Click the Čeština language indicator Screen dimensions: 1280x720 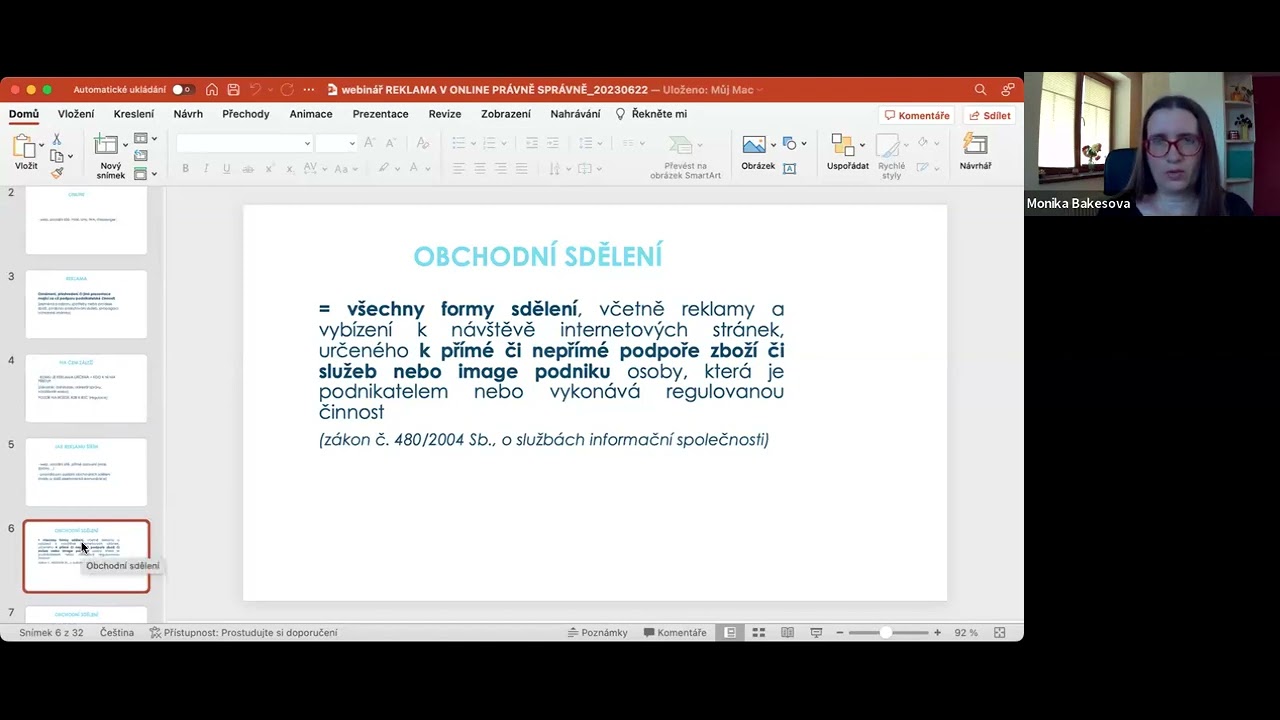pyautogui.click(x=117, y=632)
